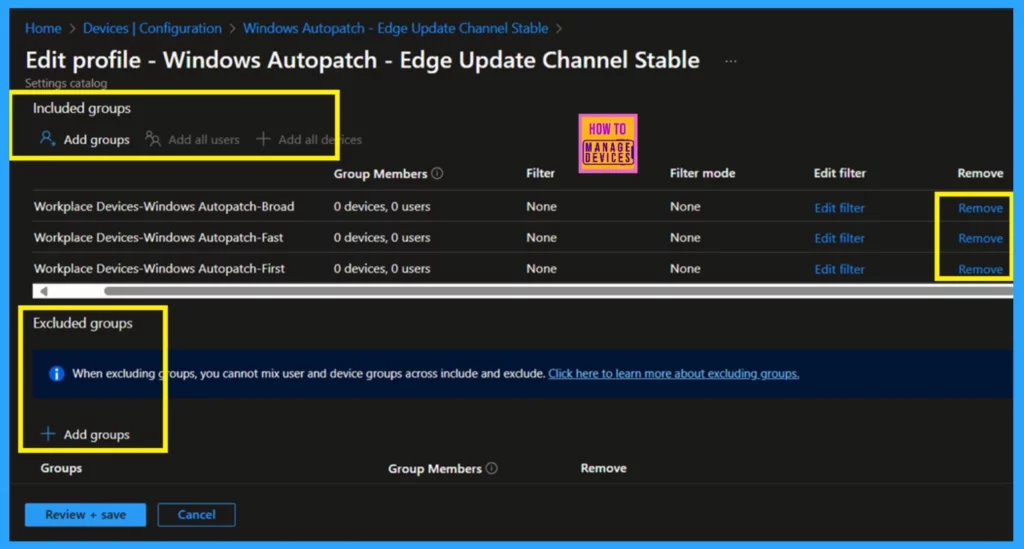Click the Home breadcrumb link
This screenshot has height=549, width=1024.
(x=43, y=28)
